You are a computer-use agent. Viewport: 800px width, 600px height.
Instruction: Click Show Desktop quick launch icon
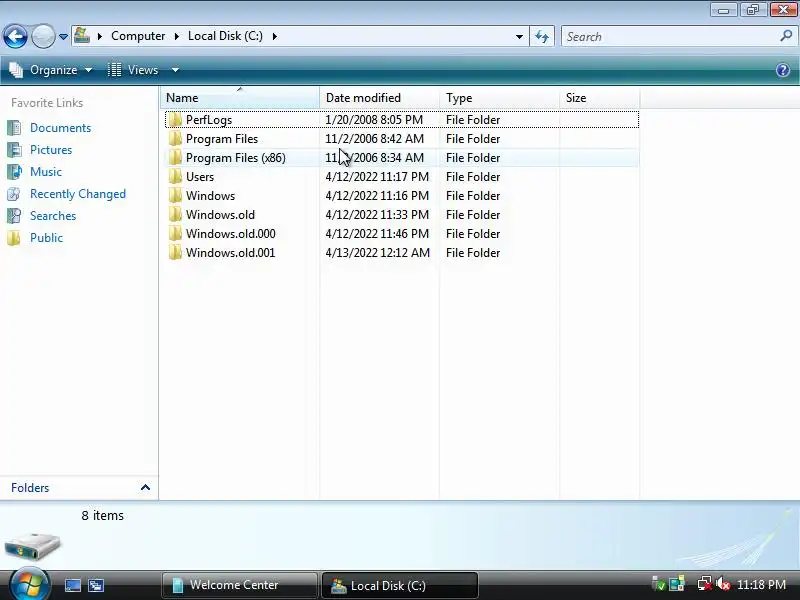point(72,585)
